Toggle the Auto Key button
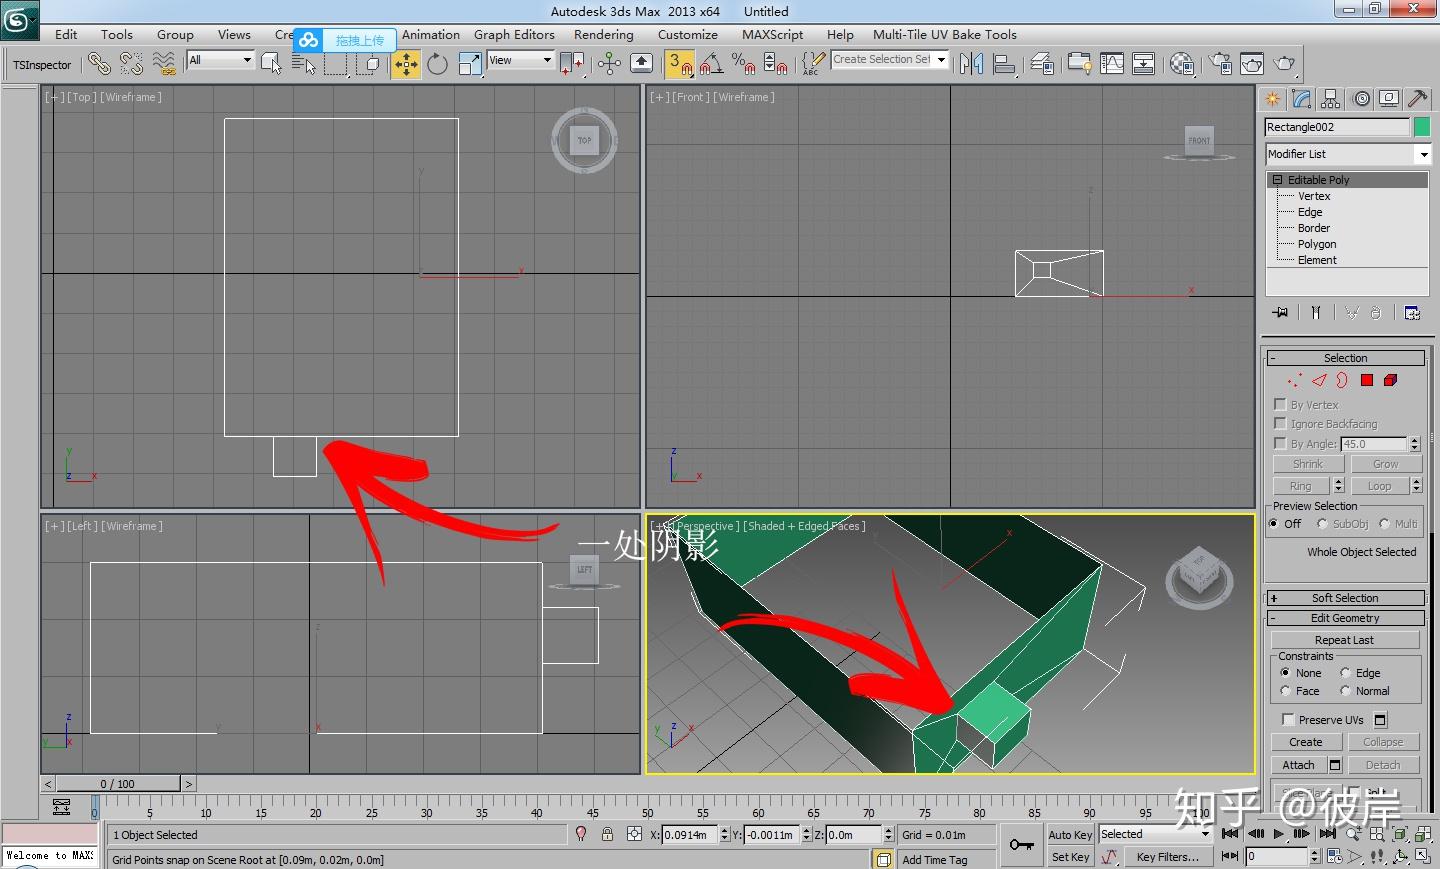1440x869 pixels. (x=1070, y=834)
